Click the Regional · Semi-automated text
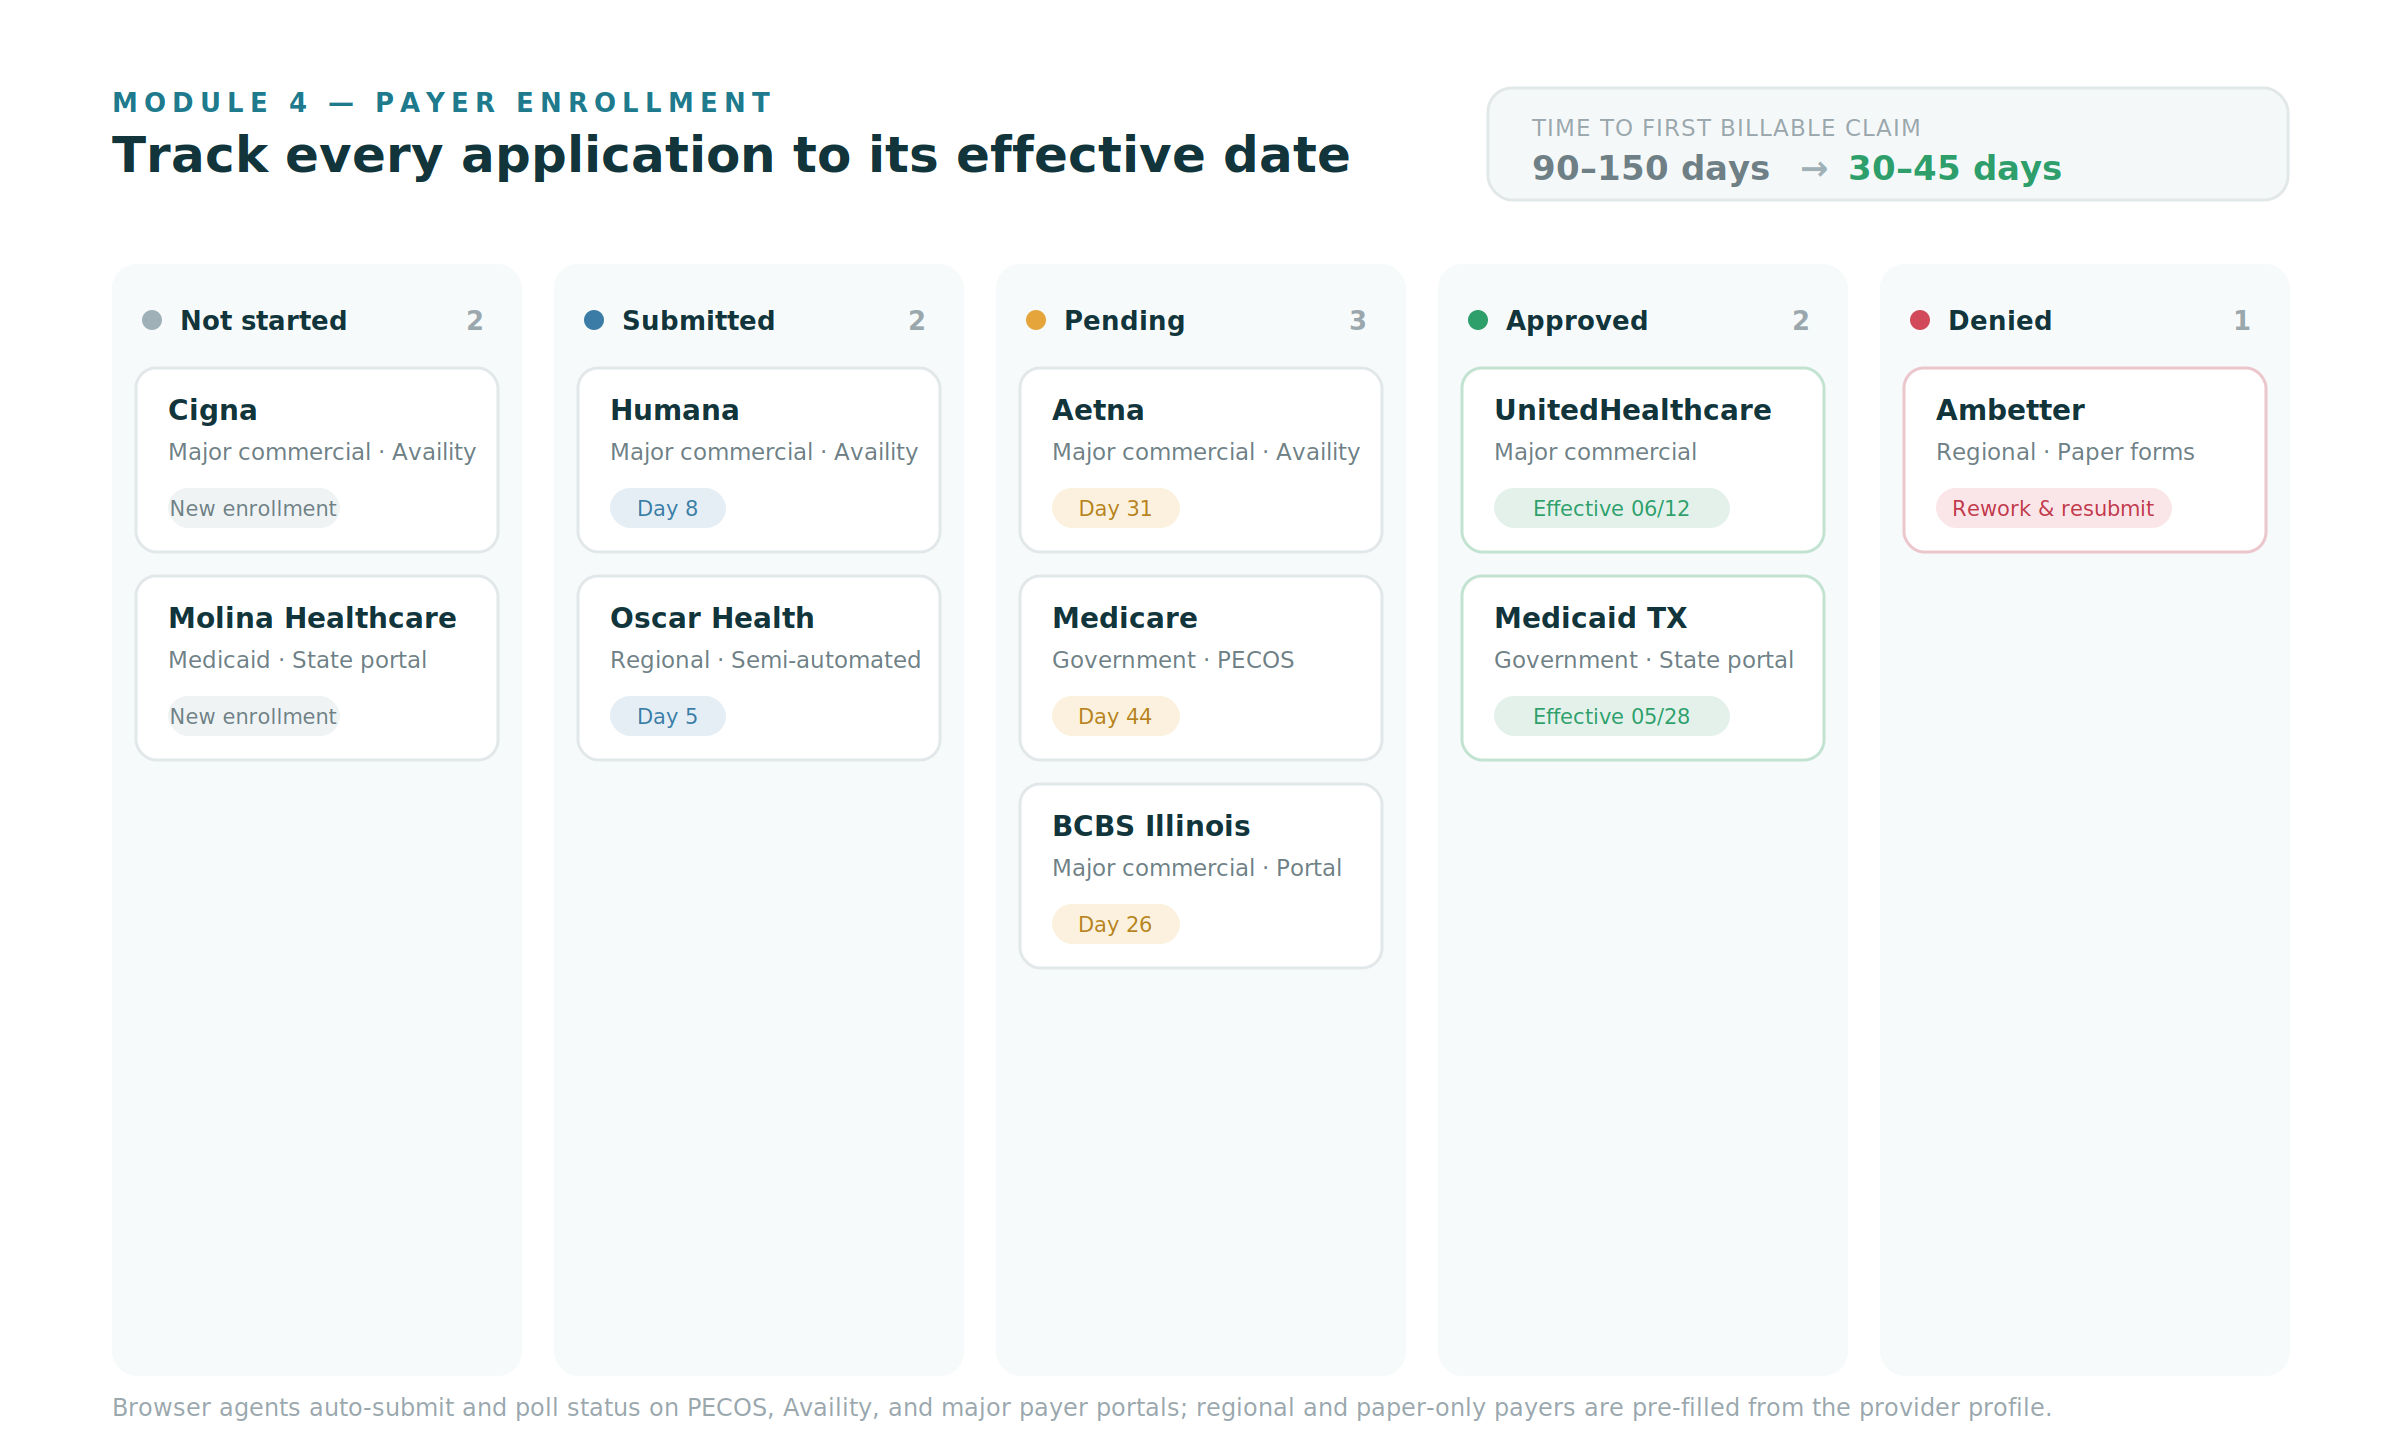The height and width of the screenshot is (1440, 2400). [x=766, y=660]
